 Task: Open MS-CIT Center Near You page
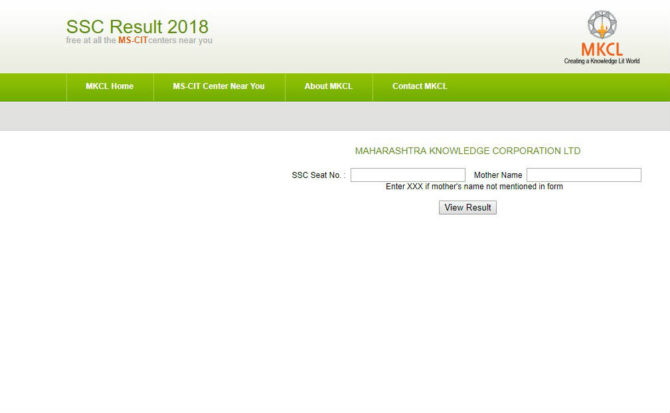219,86
